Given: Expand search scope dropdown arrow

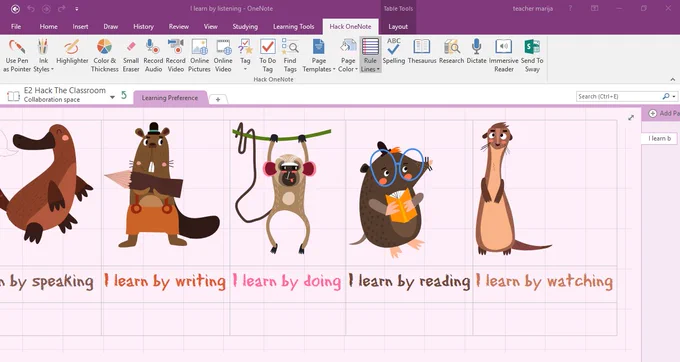Looking at the screenshot, I should click(673, 97).
